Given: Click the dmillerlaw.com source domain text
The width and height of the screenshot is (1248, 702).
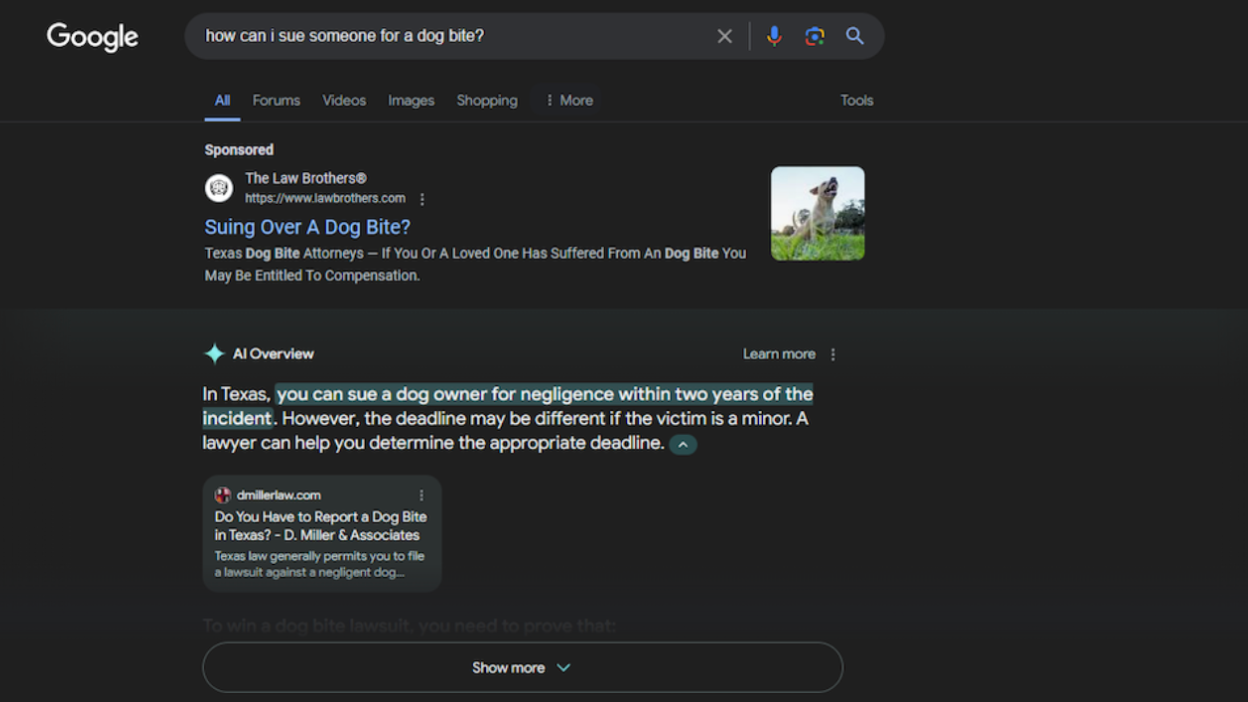Looking at the screenshot, I should click(279, 495).
